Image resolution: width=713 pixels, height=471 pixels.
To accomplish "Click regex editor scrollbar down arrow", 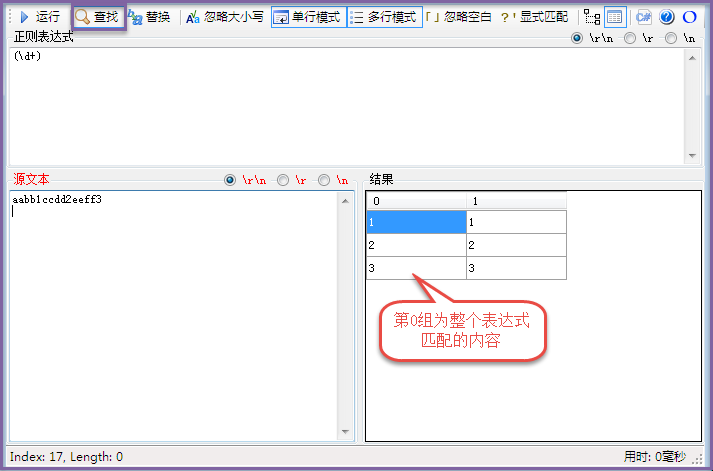I will [x=692, y=156].
